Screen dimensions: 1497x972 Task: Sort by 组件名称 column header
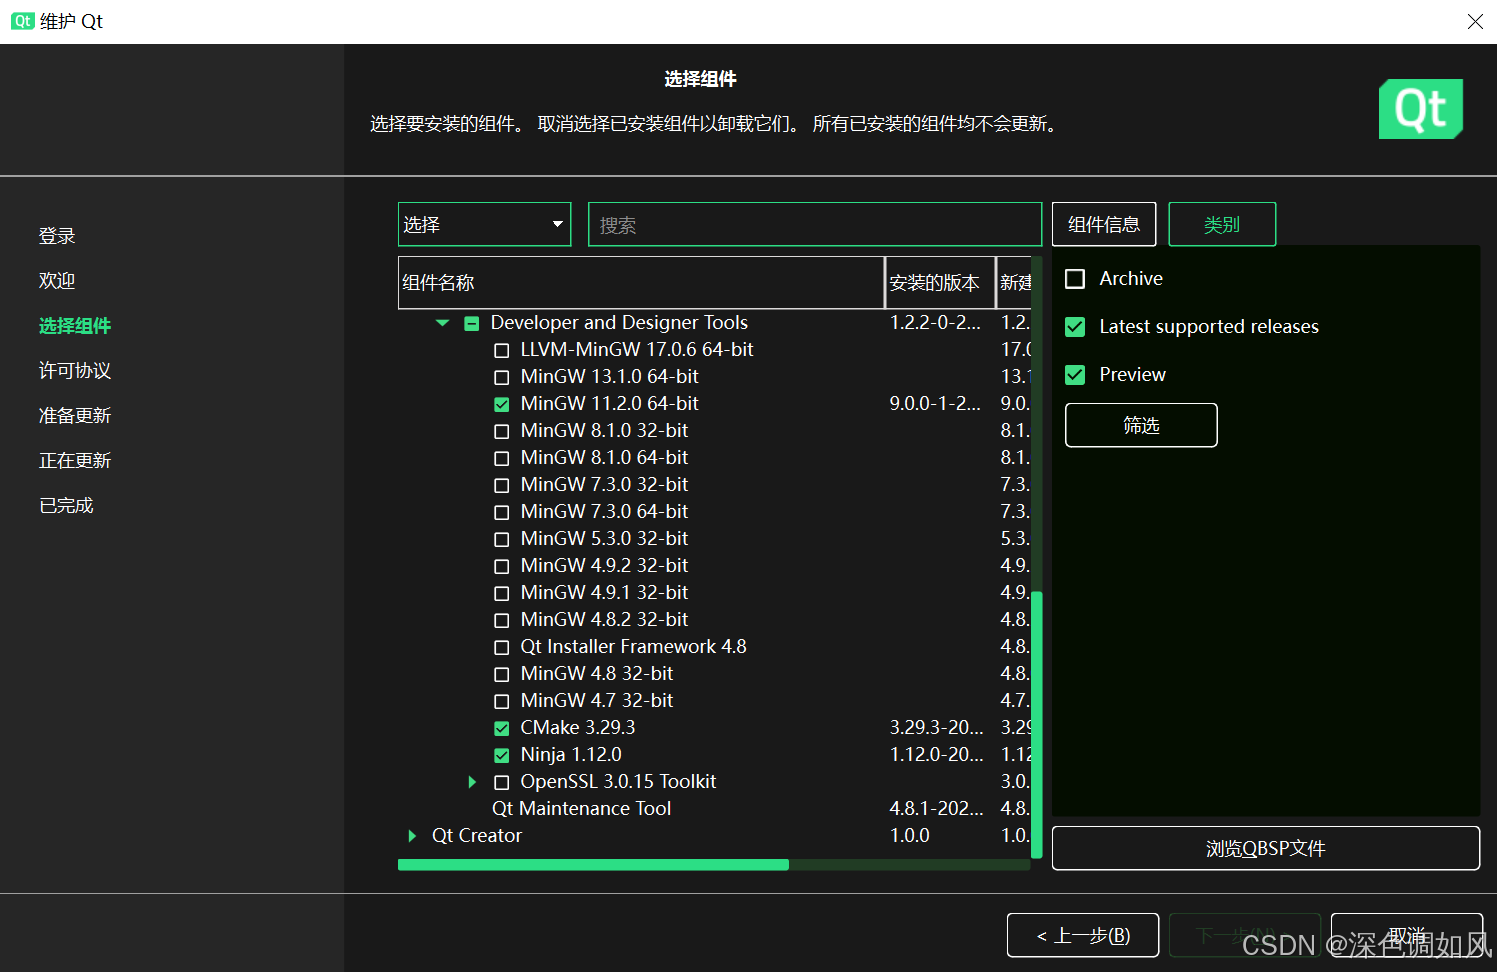(x=641, y=282)
